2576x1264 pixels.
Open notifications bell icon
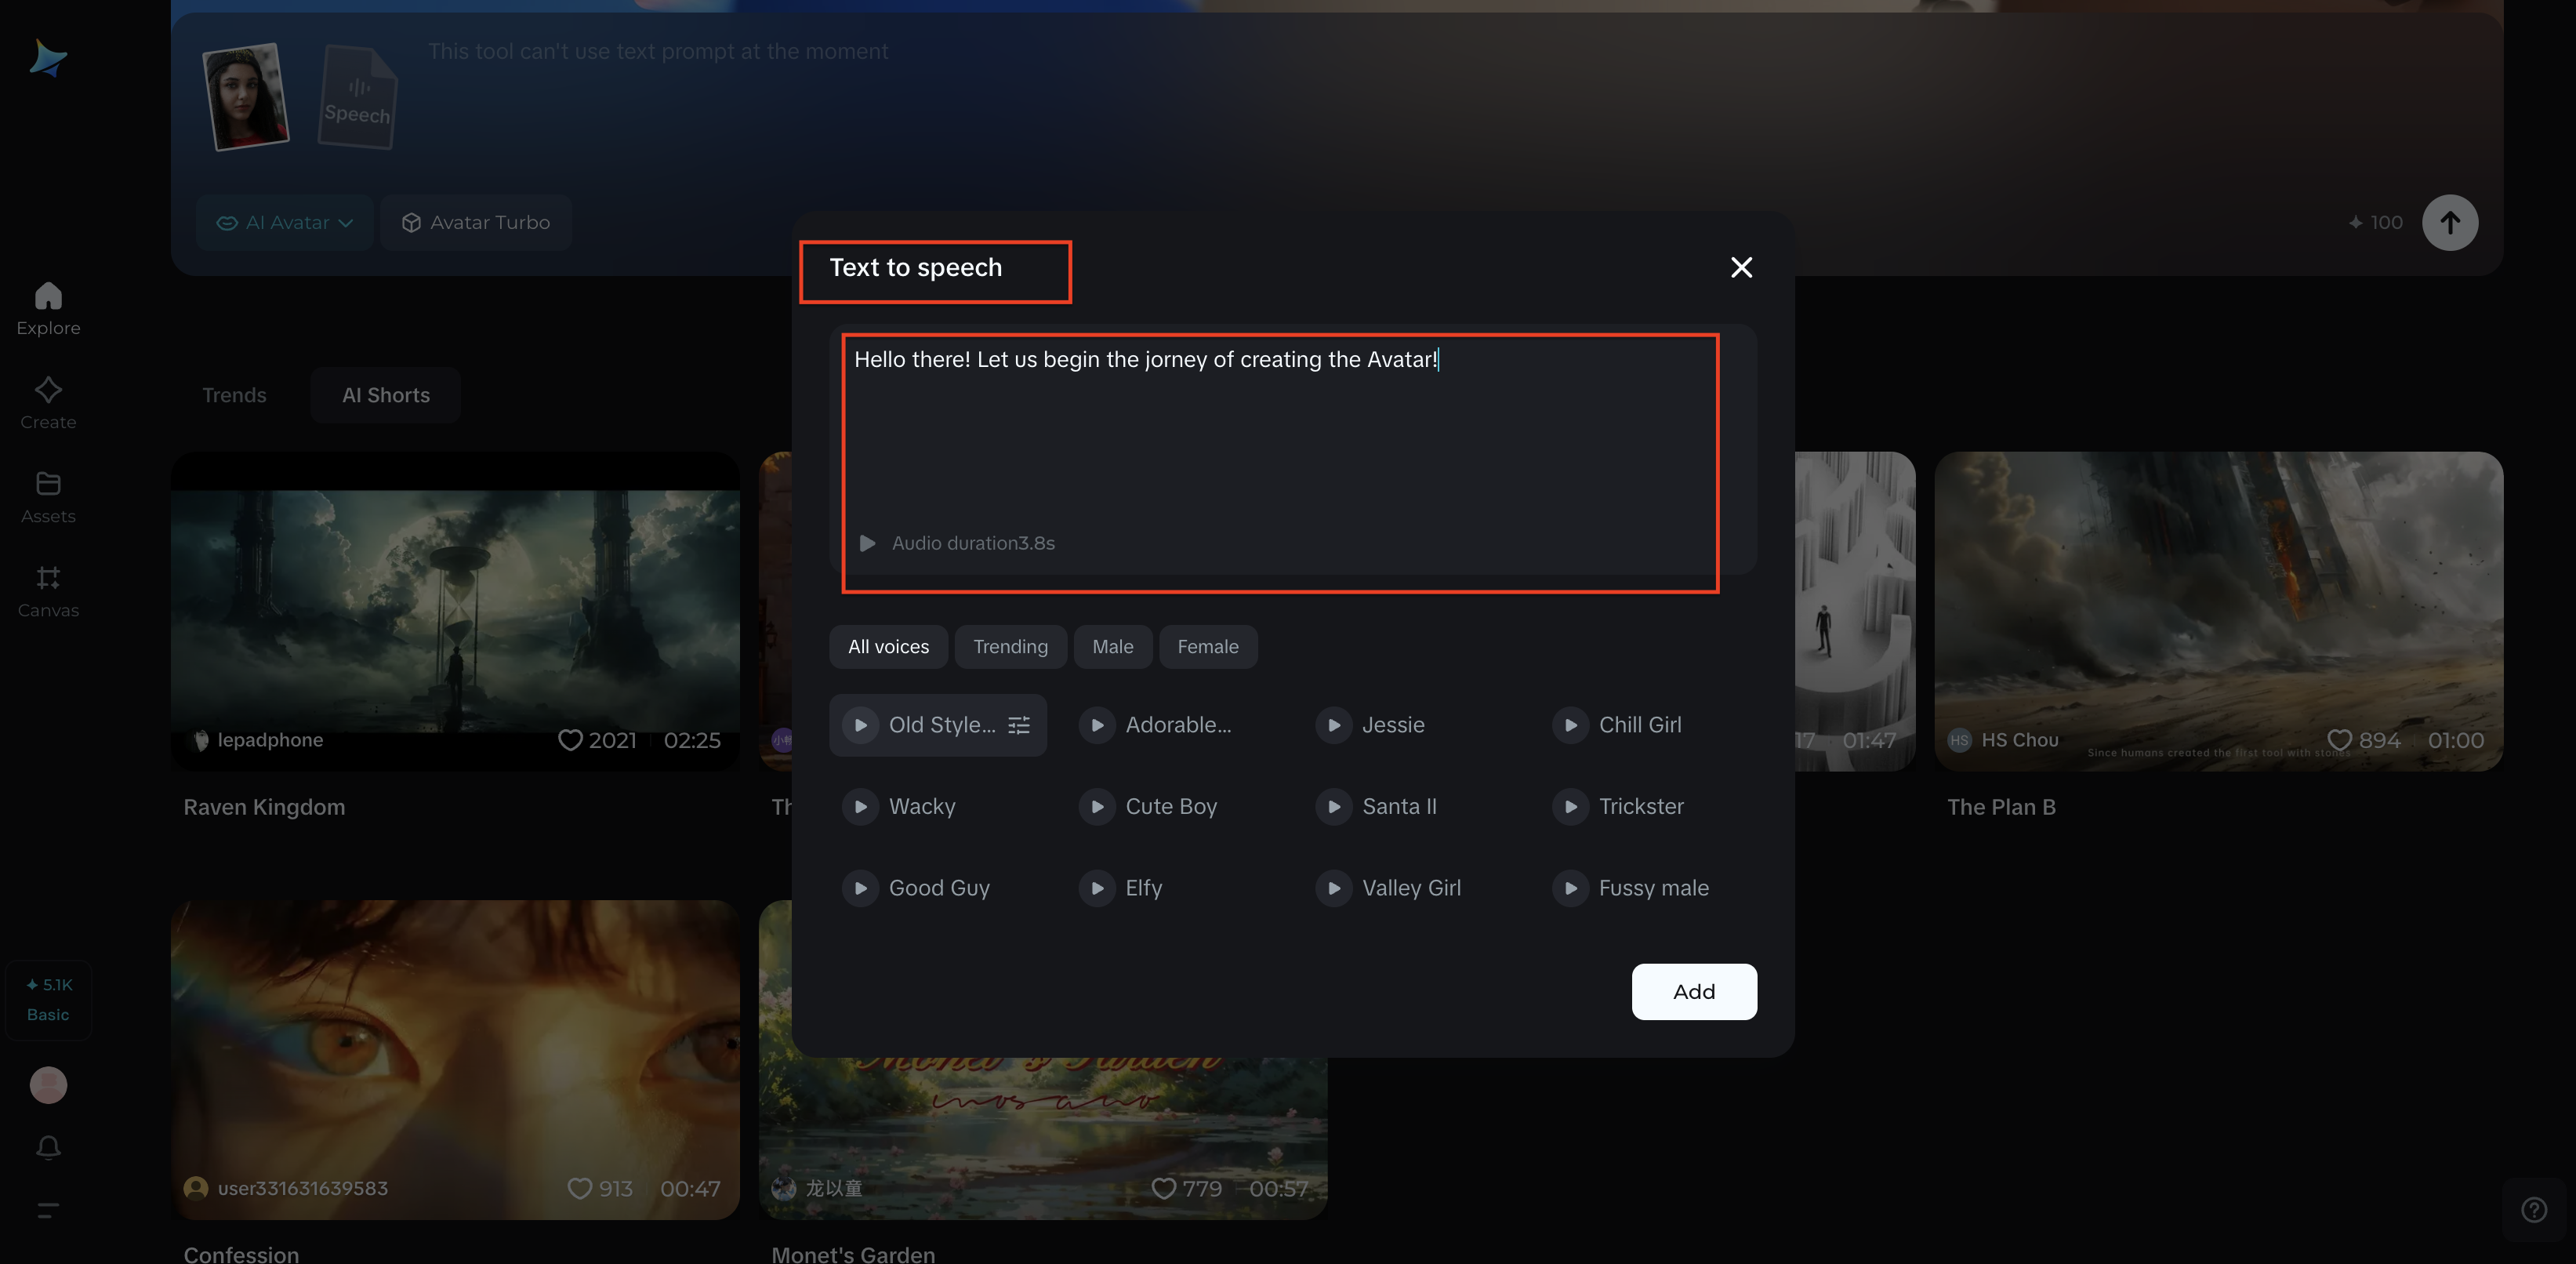tap(48, 1147)
